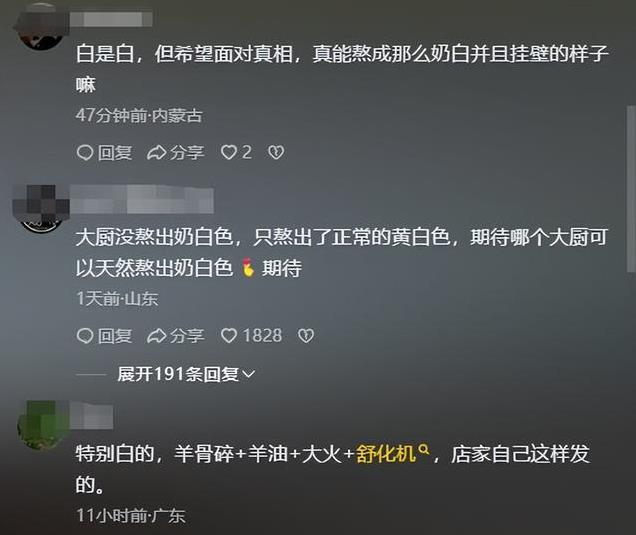Like the Shandong comment showing 1828 likes
Screen dimensions: 636x535
(229, 335)
